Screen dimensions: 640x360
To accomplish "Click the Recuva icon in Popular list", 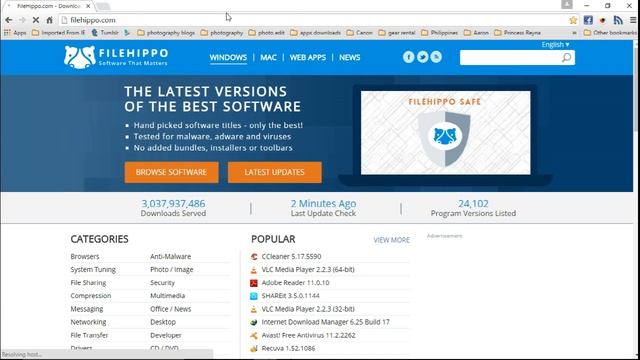I will [x=254, y=348].
